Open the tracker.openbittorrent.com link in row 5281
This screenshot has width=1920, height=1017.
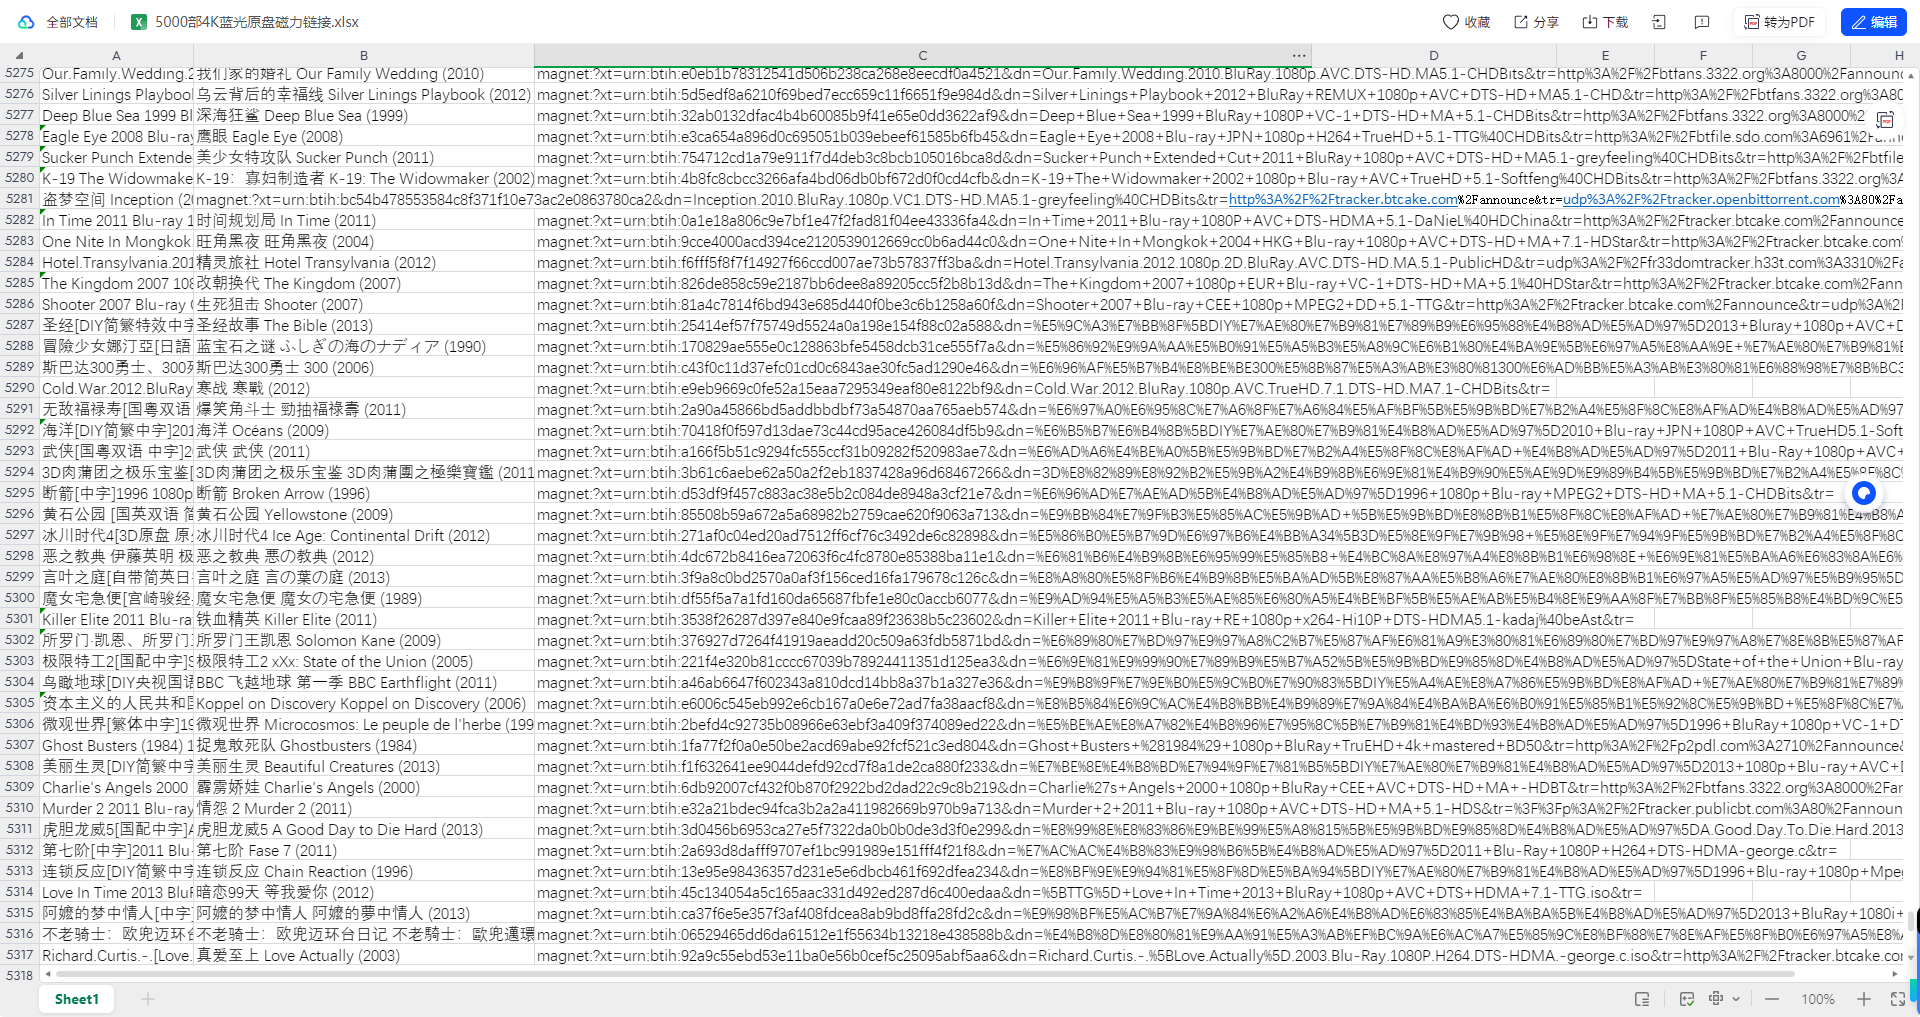click(x=1701, y=199)
